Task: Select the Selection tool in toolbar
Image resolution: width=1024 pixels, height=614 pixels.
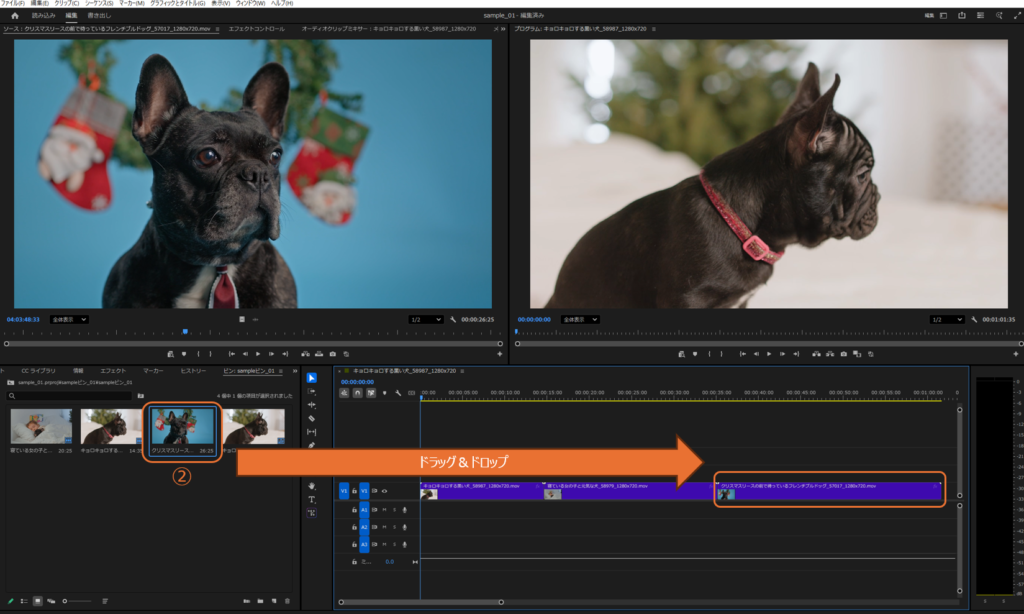Action: 312,378
